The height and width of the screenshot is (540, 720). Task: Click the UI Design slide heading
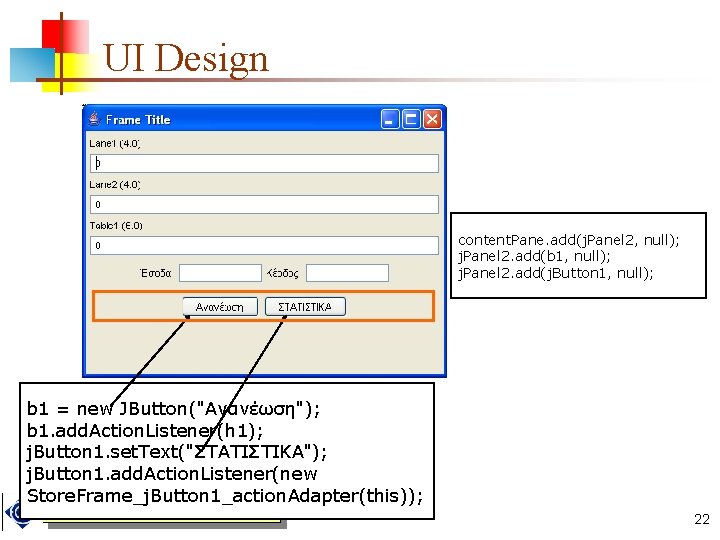[186, 58]
